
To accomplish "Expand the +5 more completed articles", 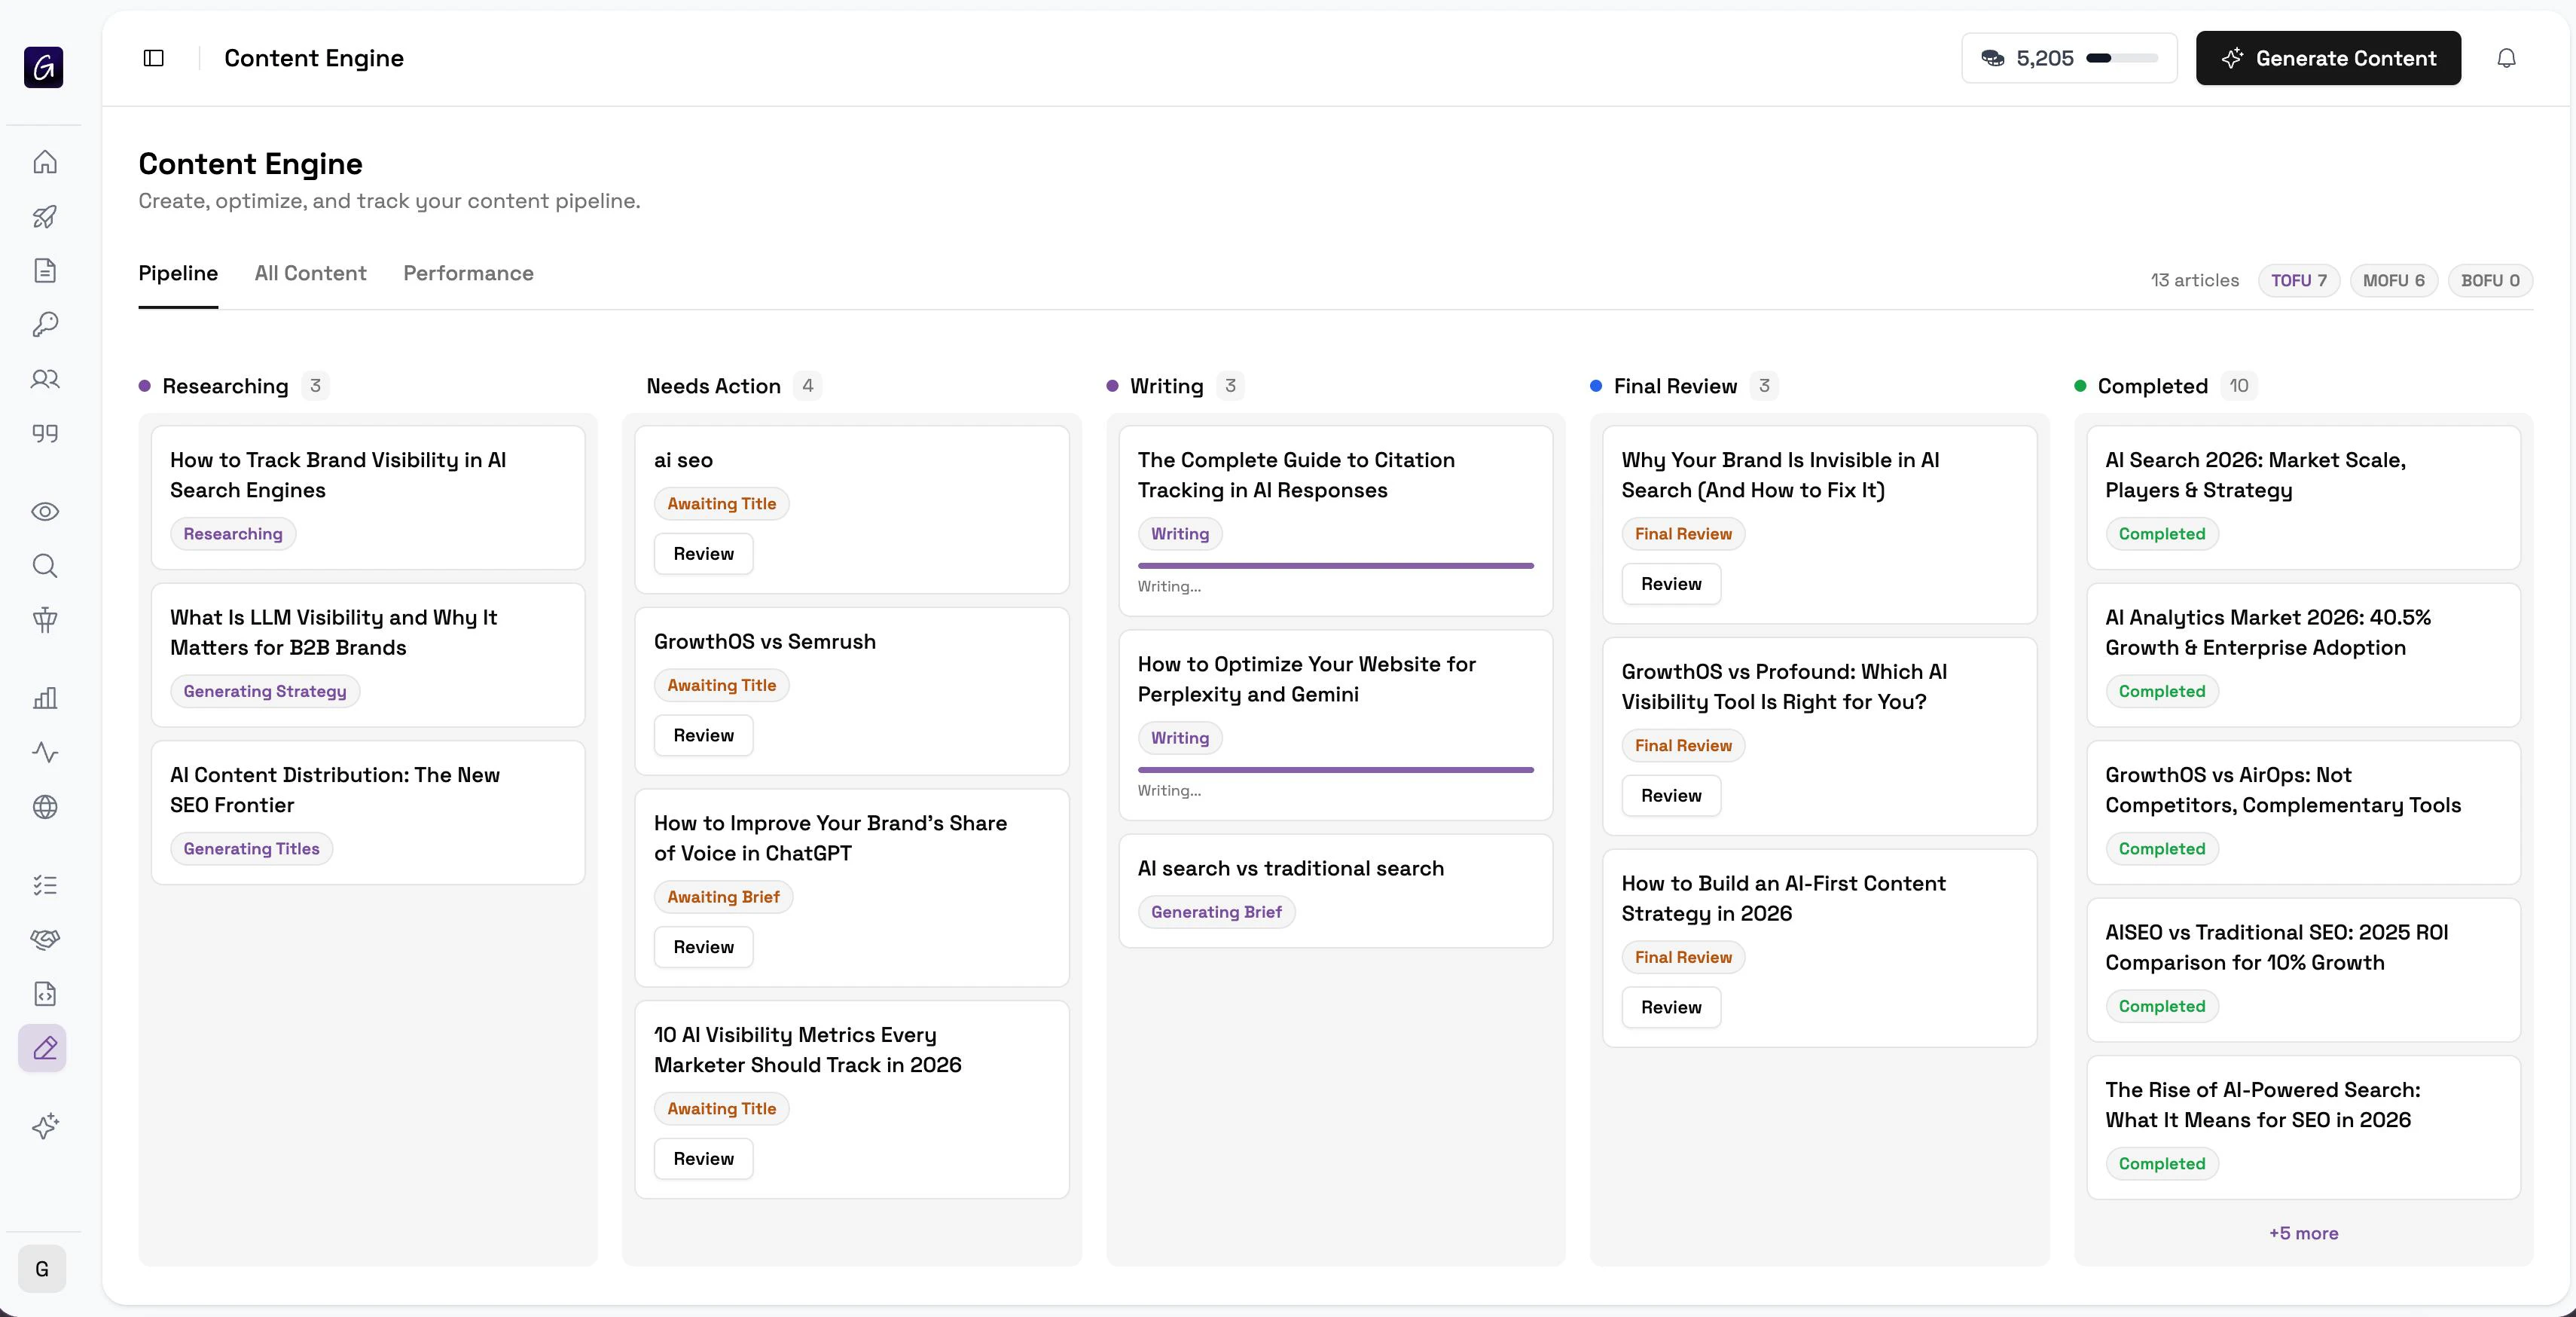I will click(2303, 1233).
